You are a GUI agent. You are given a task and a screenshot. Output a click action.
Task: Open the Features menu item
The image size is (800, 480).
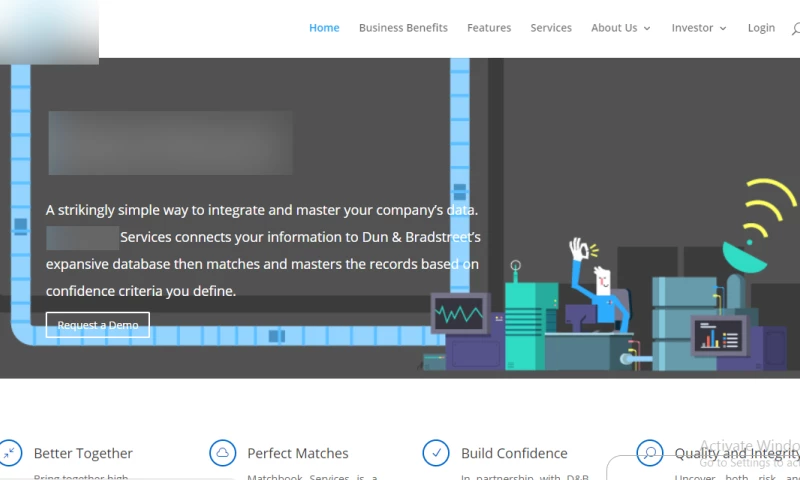coord(489,28)
